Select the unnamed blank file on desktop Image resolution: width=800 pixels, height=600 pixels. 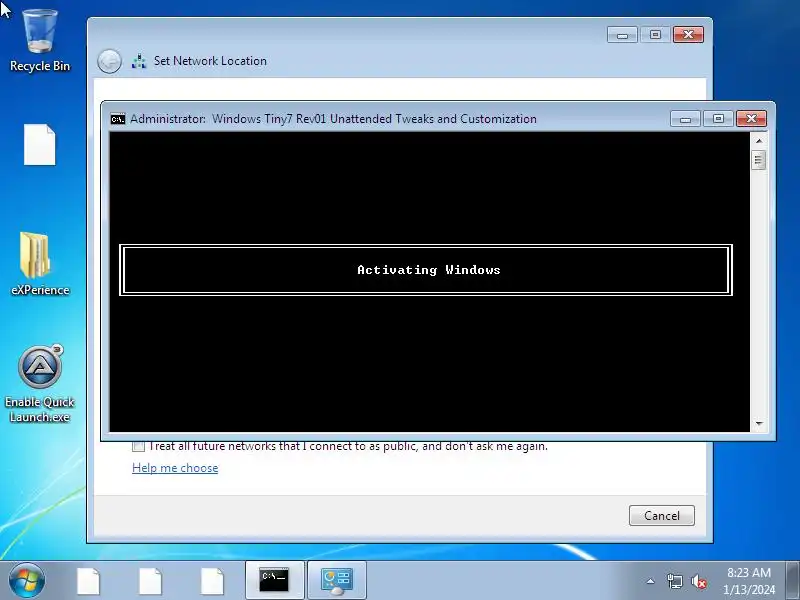[40, 145]
